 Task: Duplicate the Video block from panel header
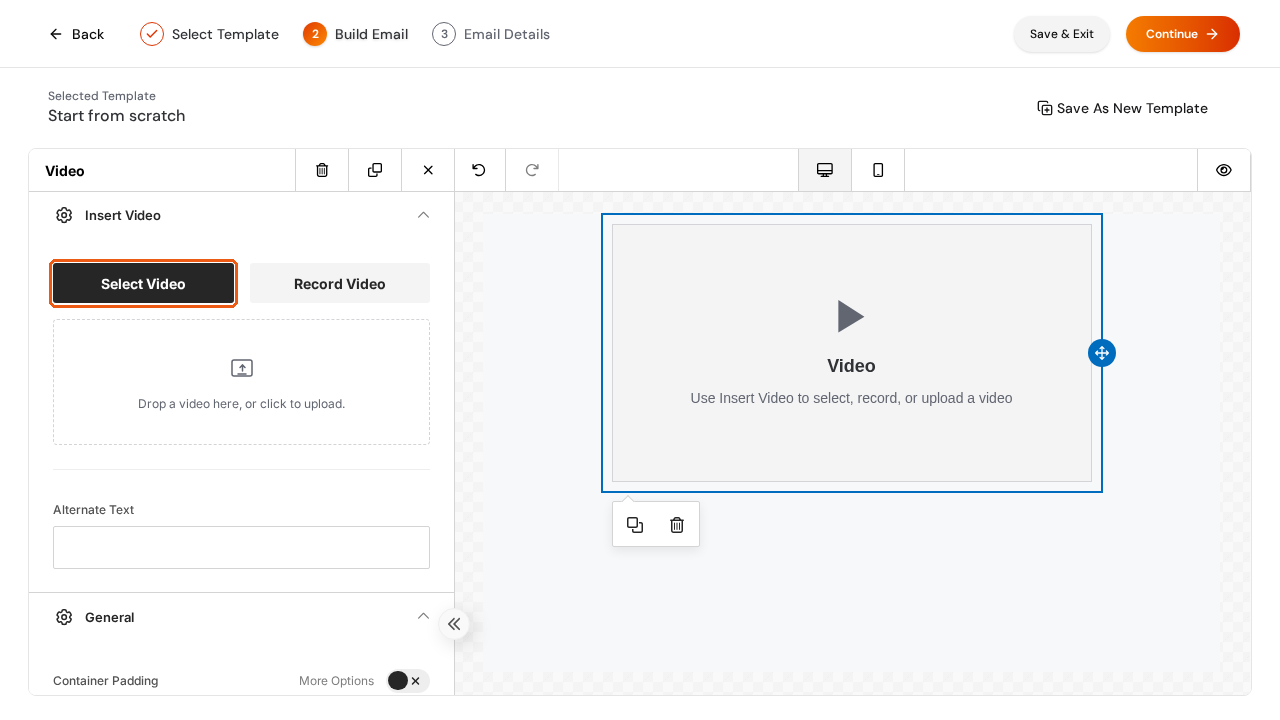point(375,170)
